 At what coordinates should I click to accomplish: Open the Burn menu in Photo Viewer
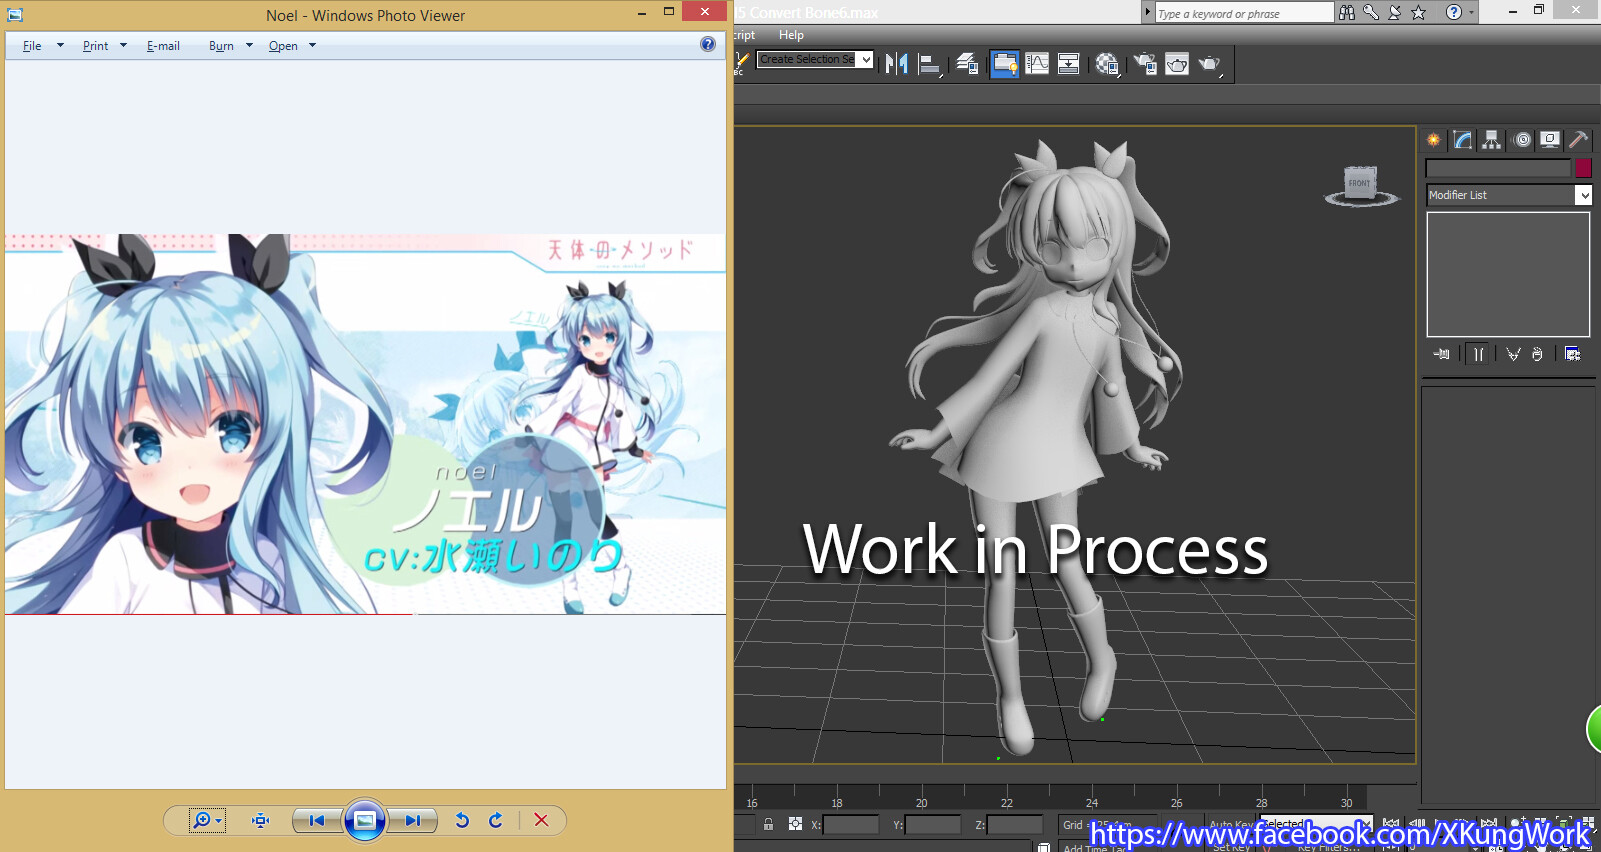coord(230,46)
